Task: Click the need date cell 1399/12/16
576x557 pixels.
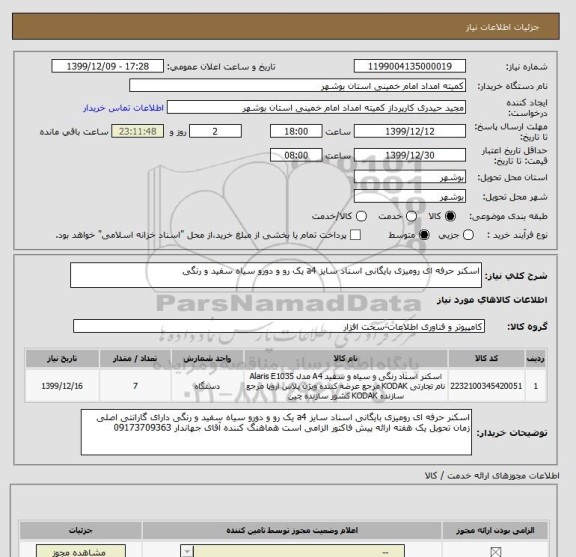Action: pyautogui.click(x=62, y=386)
